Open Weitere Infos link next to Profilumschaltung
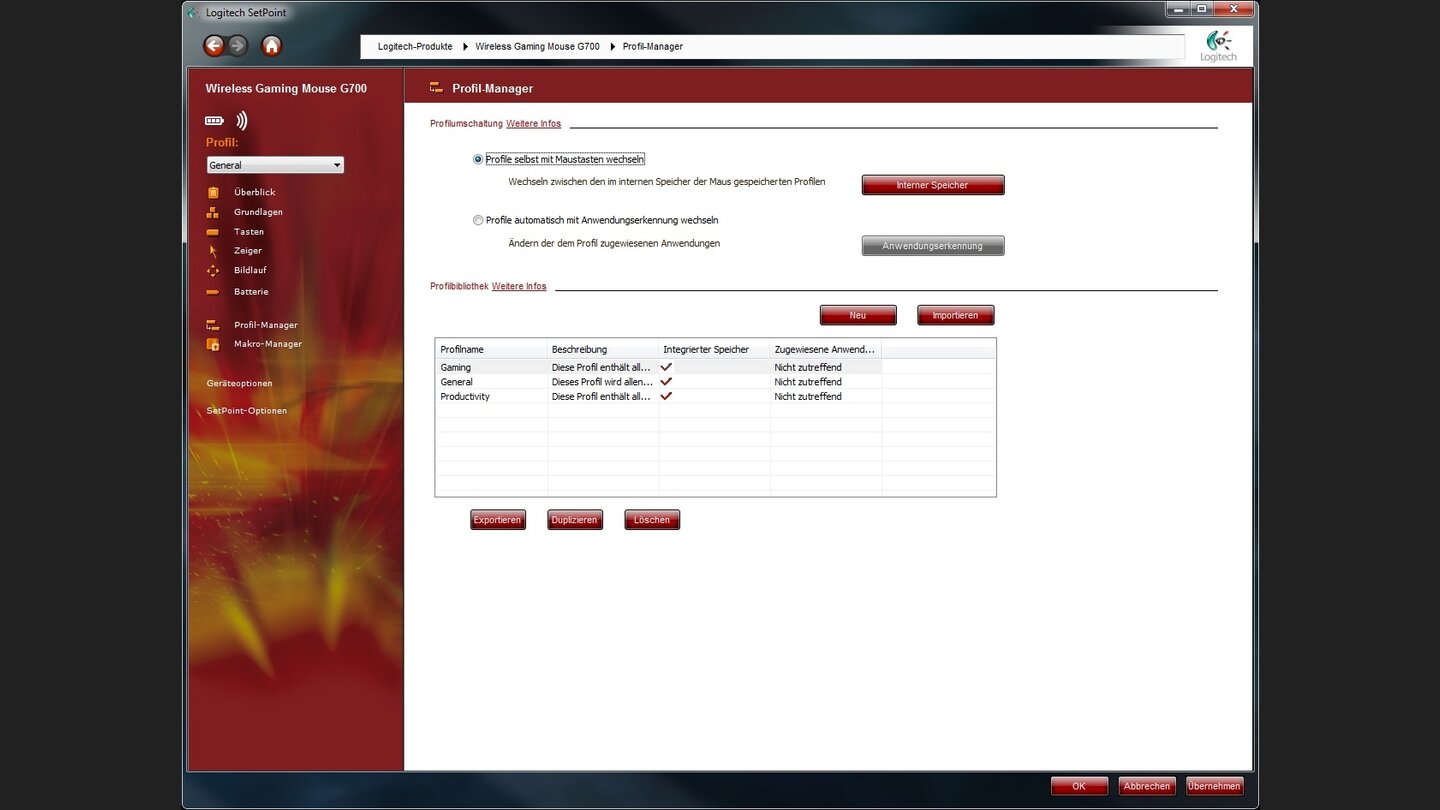This screenshot has width=1440, height=810. pyautogui.click(x=534, y=124)
